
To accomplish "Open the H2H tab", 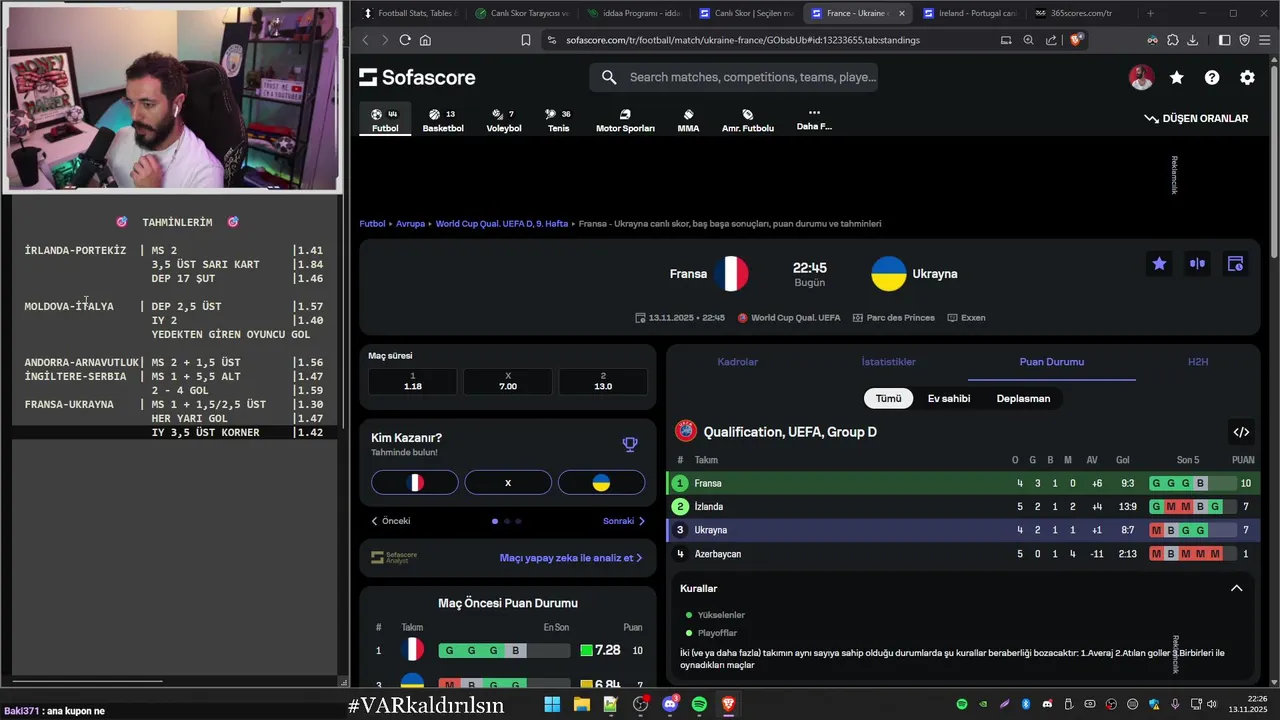I will pyautogui.click(x=1198, y=362).
